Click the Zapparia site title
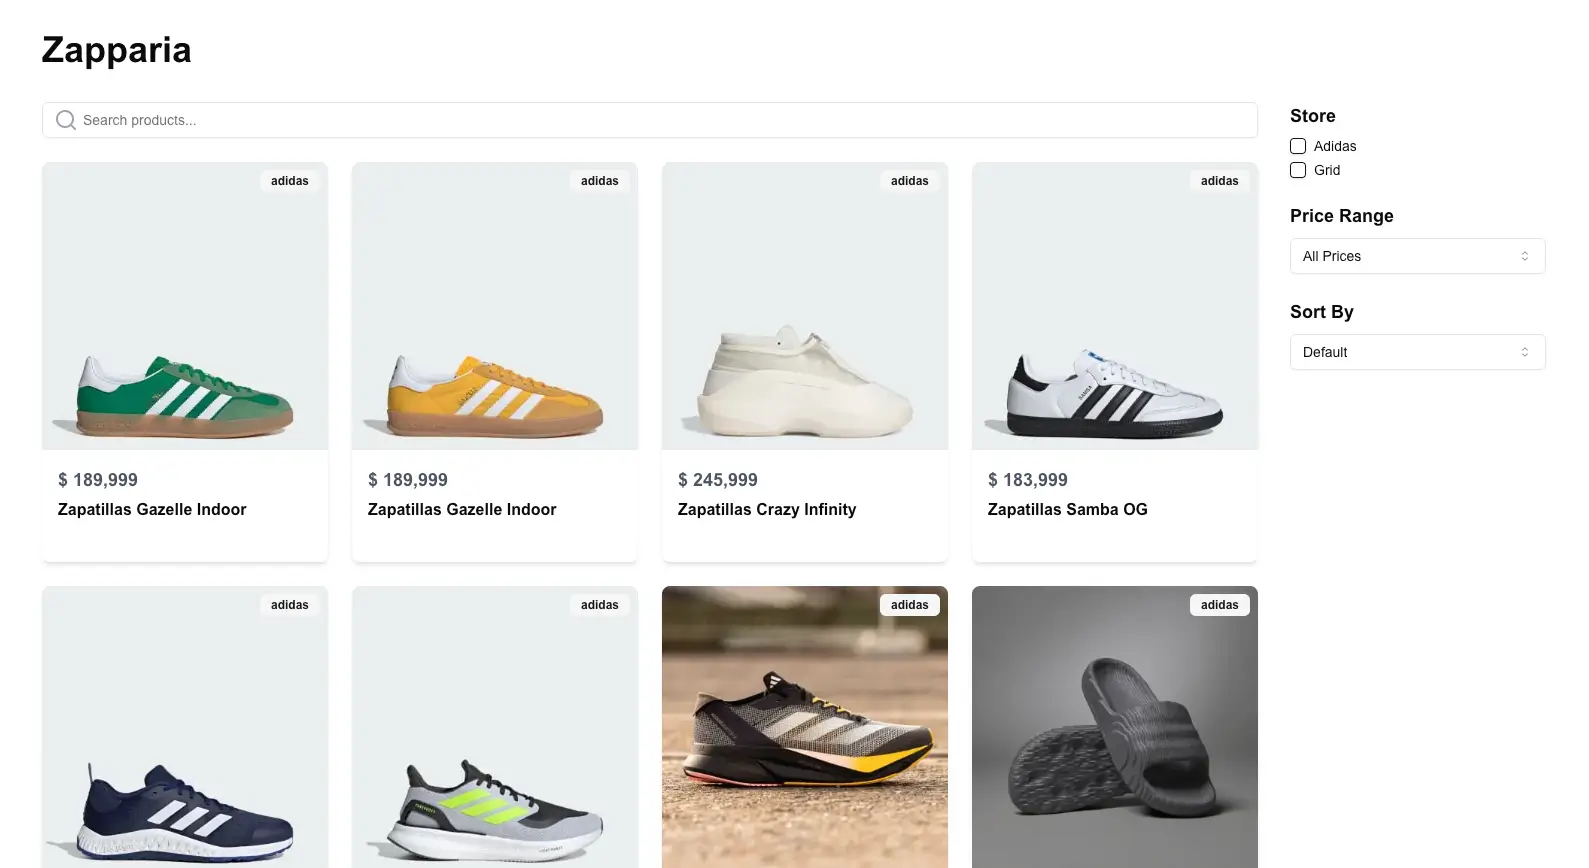 pos(116,50)
